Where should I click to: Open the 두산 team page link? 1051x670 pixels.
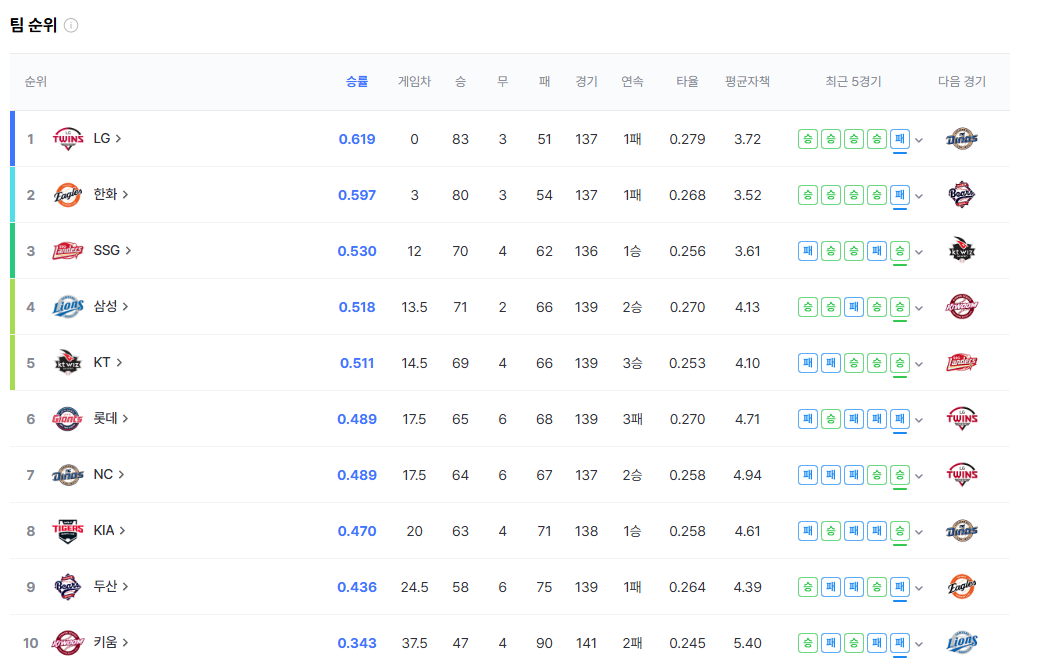click(x=111, y=586)
